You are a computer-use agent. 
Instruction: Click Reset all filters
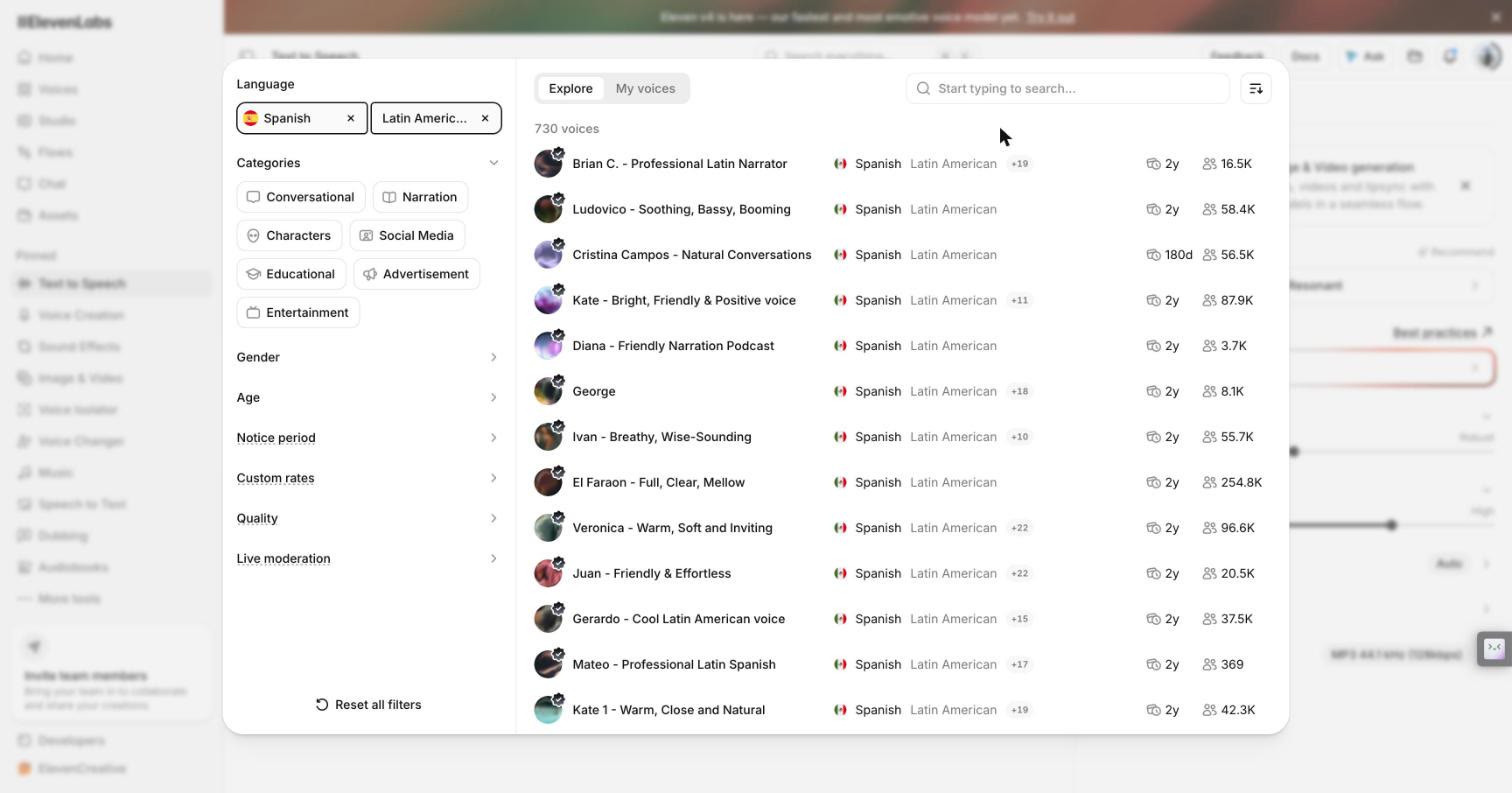coord(368,705)
